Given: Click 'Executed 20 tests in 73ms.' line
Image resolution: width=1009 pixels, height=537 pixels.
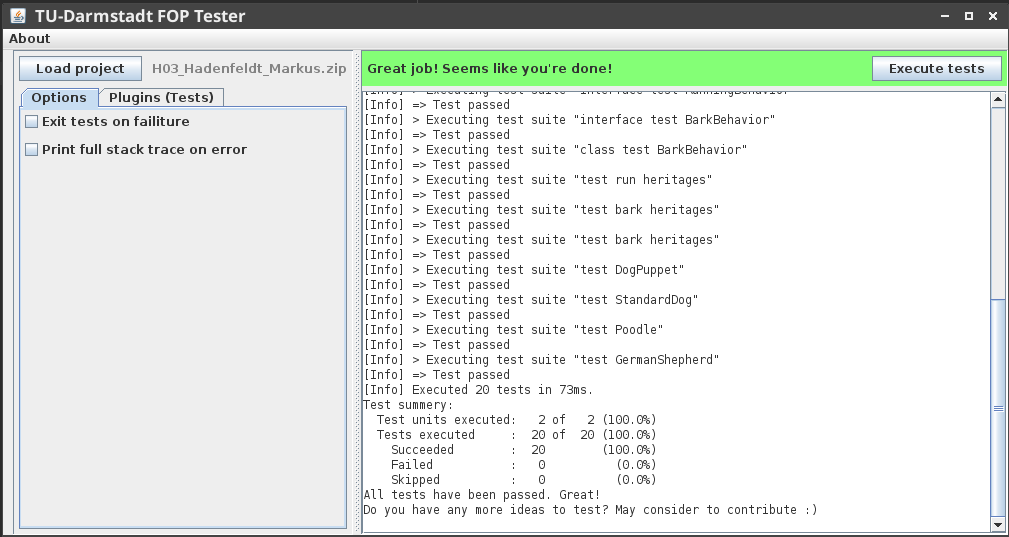Looking at the screenshot, I should click(478, 390).
